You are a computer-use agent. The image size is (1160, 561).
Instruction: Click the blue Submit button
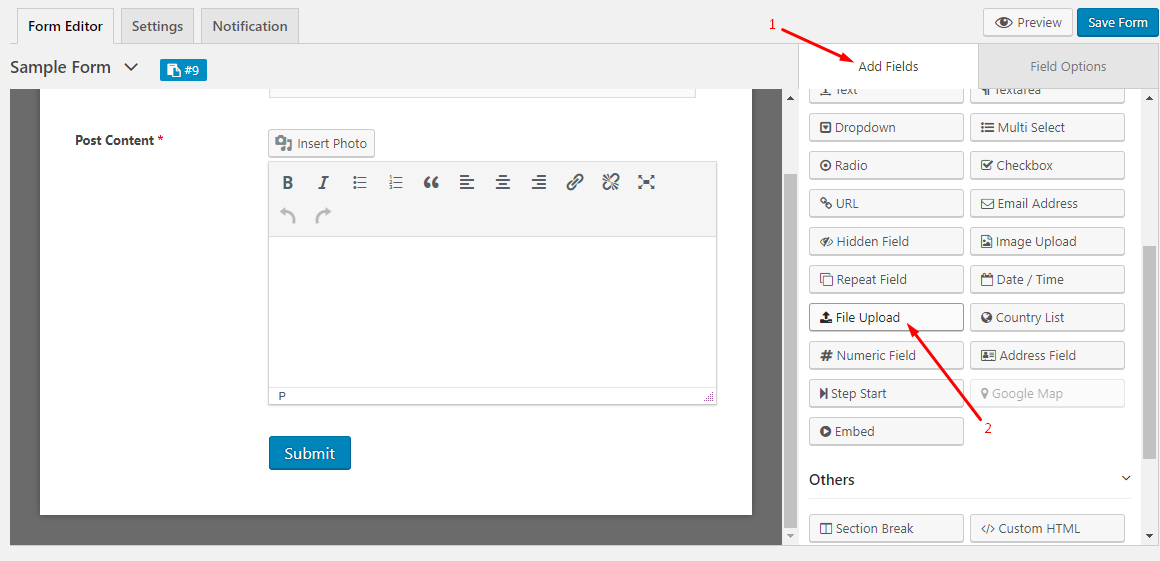click(309, 453)
